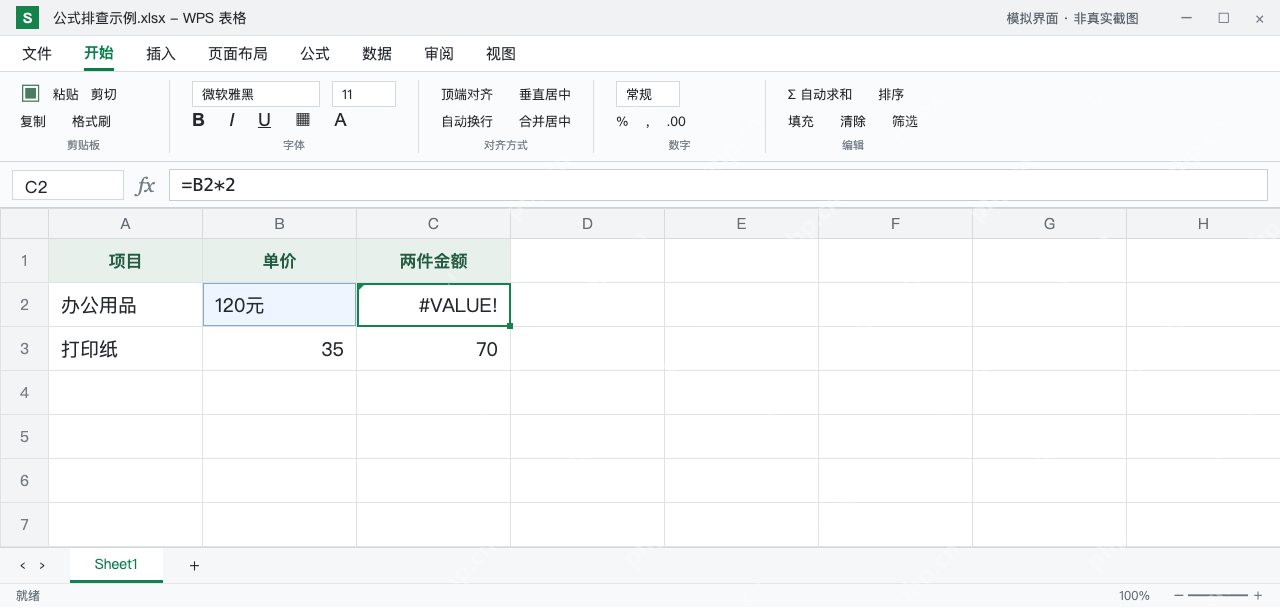The width and height of the screenshot is (1280, 608).
Task: Click the 填充 fill button
Action: [801, 121]
